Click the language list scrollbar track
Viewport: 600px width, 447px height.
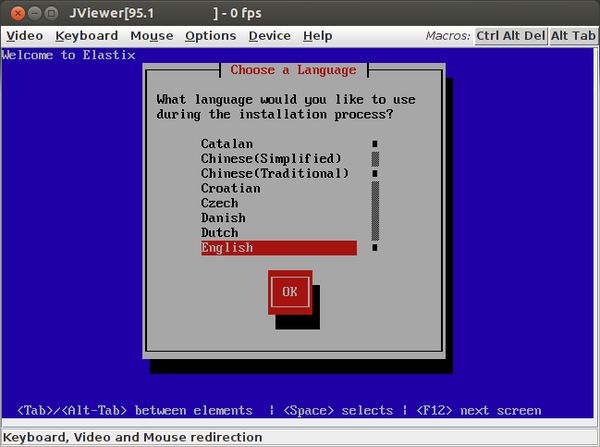pos(375,196)
